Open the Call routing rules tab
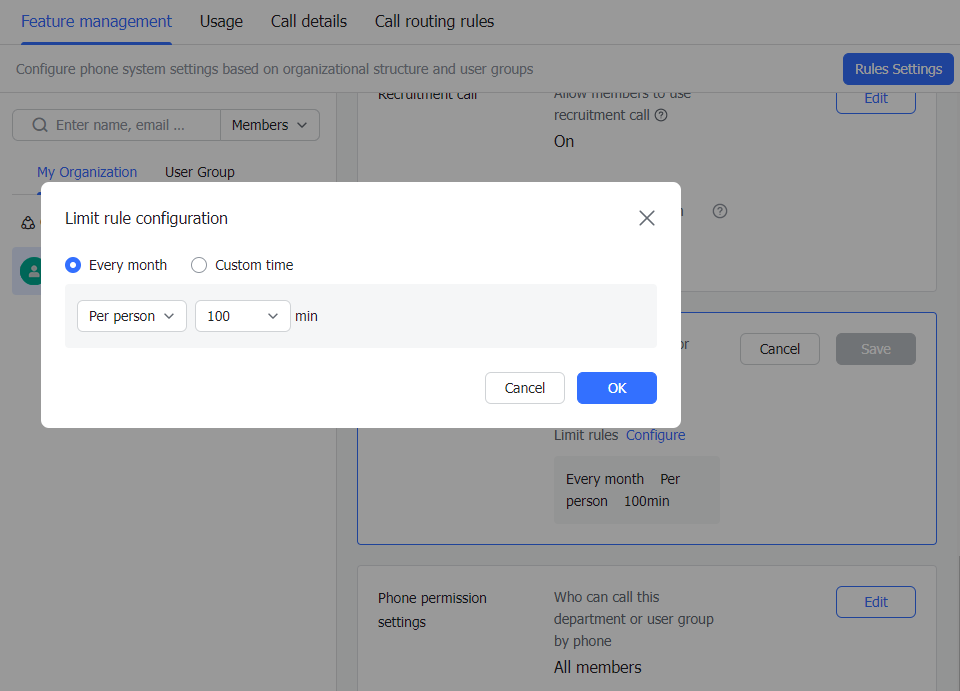This screenshot has width=960, height=691. click(434, 21)
